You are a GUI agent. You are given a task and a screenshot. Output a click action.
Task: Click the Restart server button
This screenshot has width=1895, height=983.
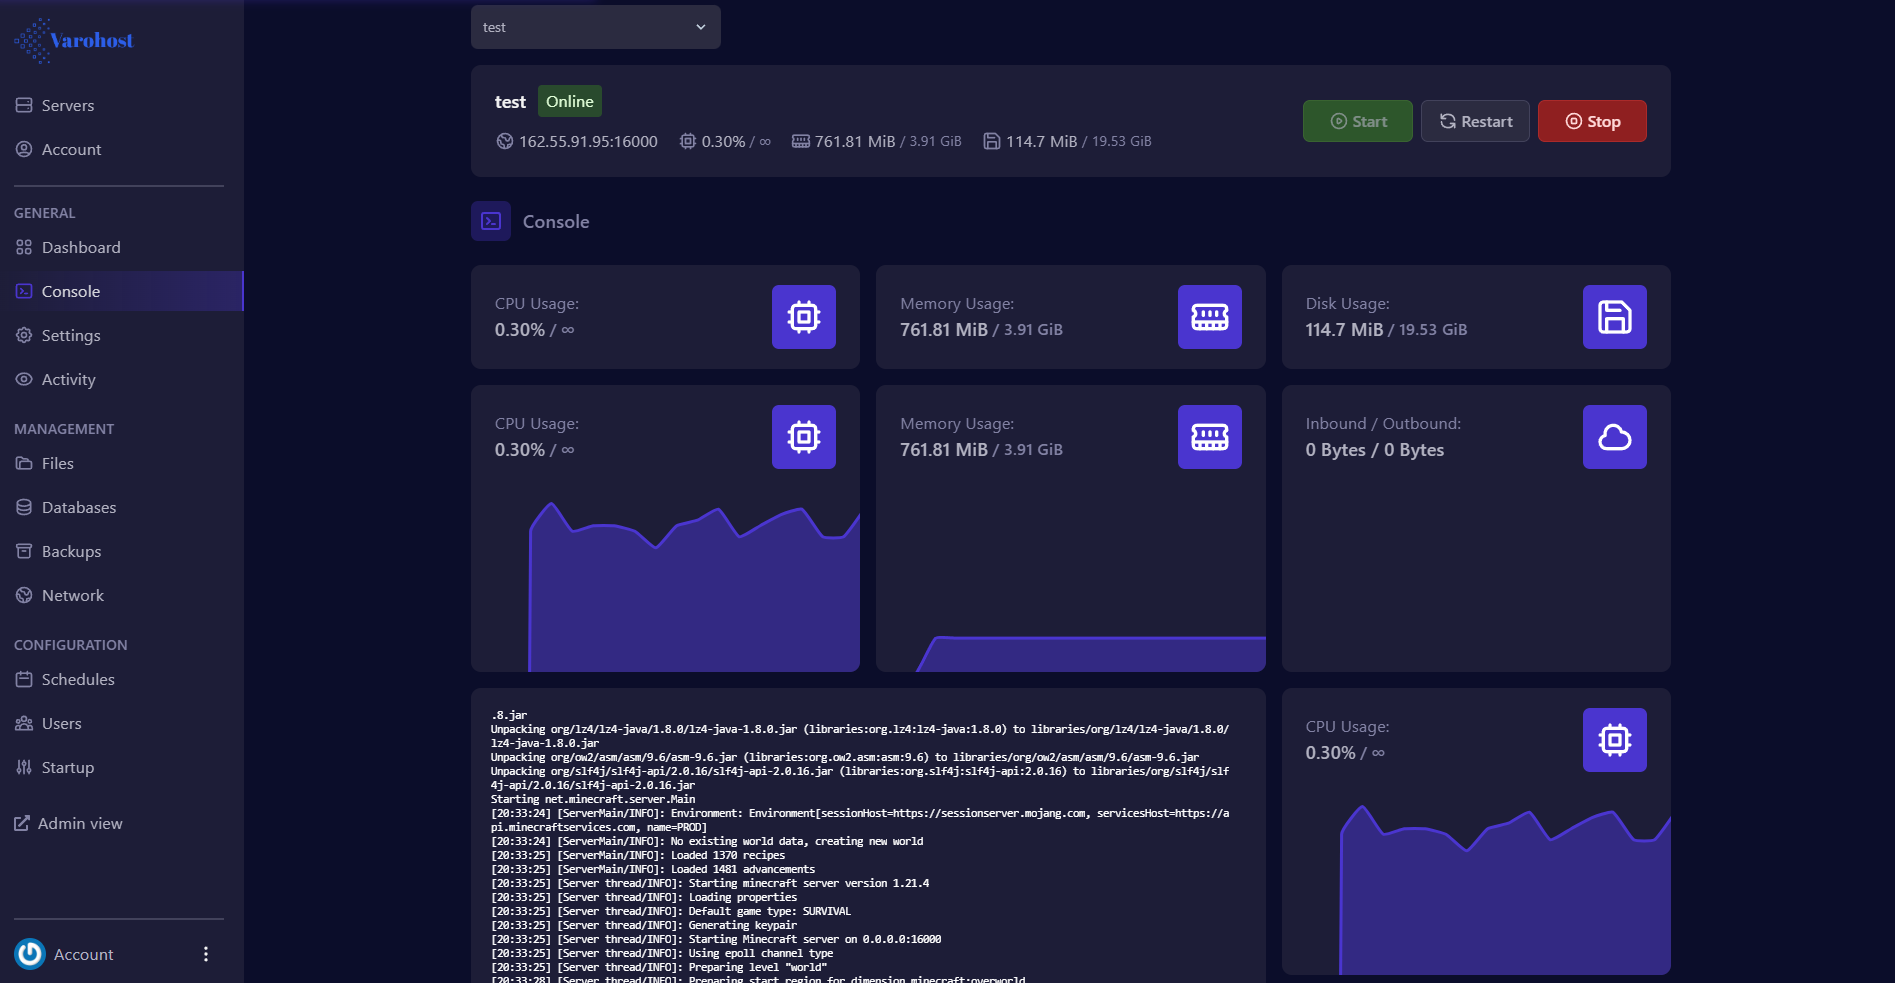[1475, 121]
